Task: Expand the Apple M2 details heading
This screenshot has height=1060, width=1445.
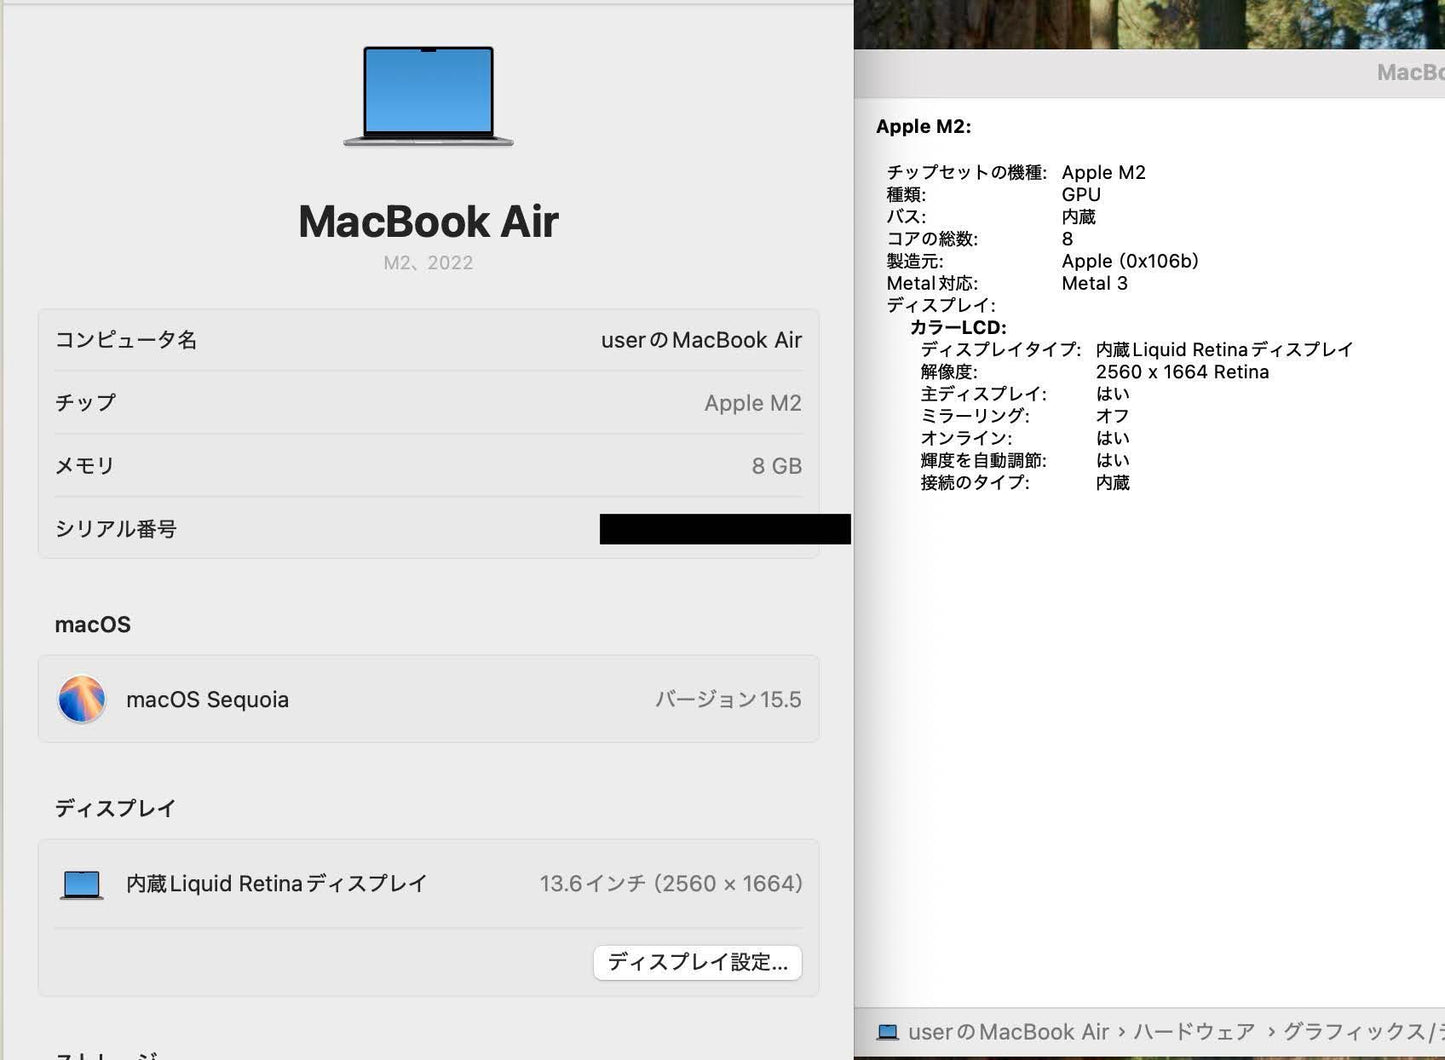Action: pyautogui.click(x=922, y=126)
